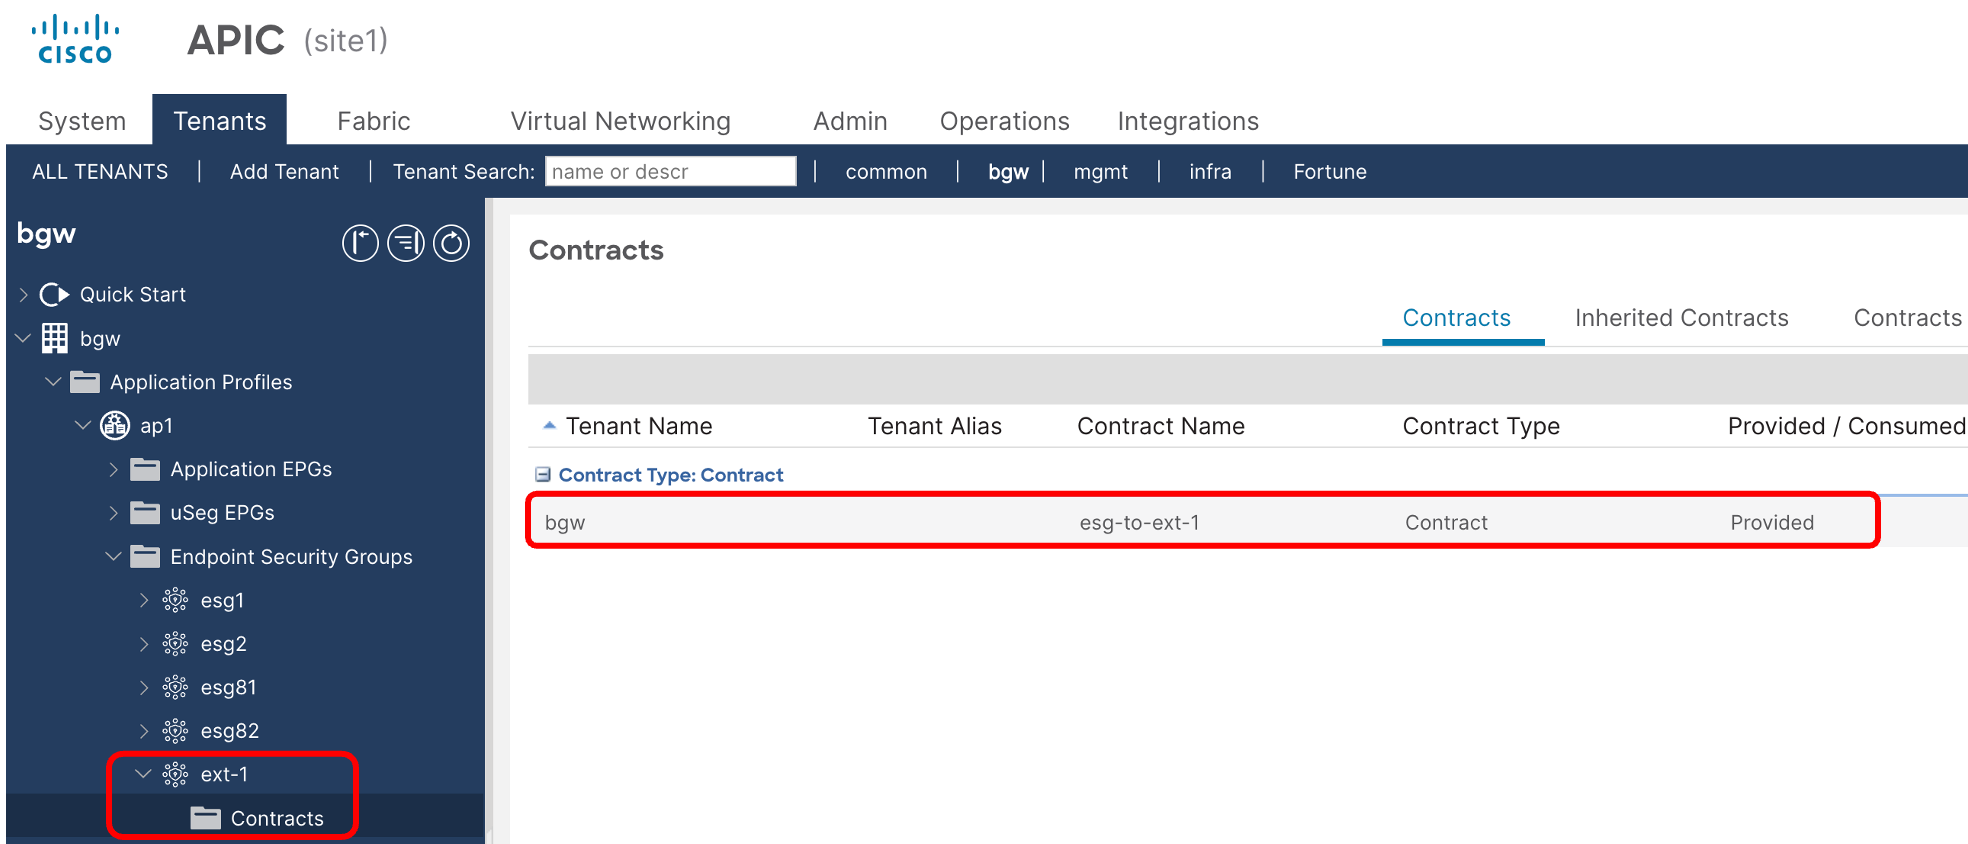
Task: Expand the esg2 node
Action: click(x=144, y=644)
